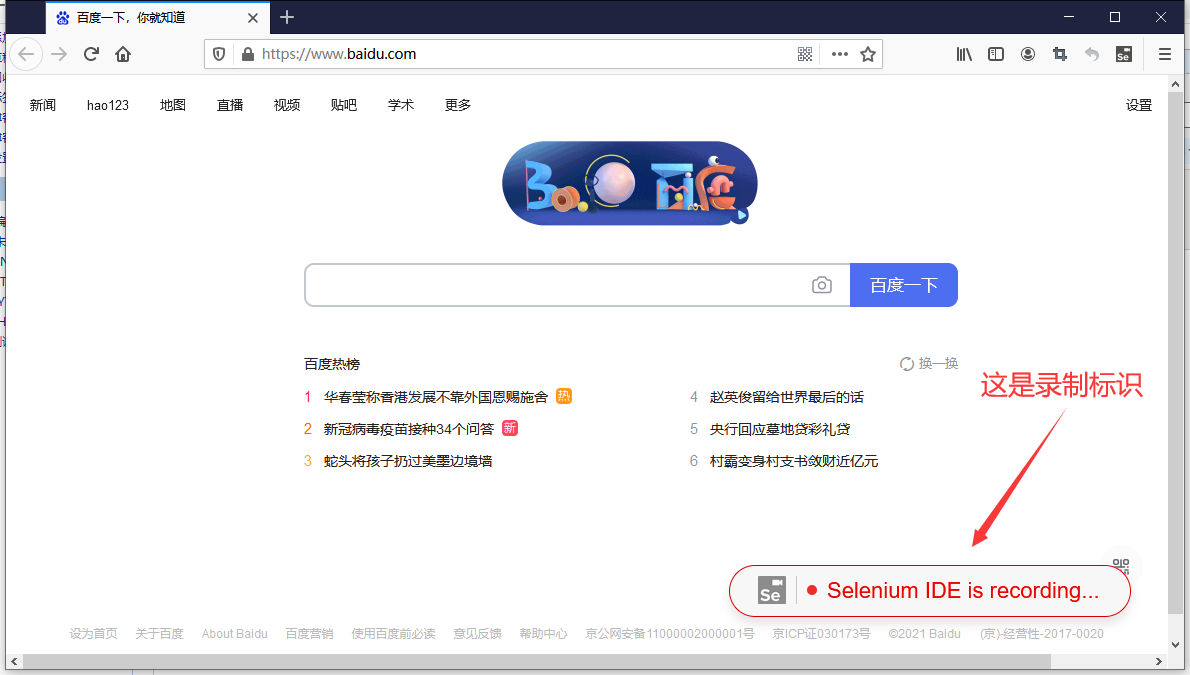The height and width of the screenshot is (675, 1190).
Task: Open Selenium IDE extension toolbar icon
Action: (1124, 54)
